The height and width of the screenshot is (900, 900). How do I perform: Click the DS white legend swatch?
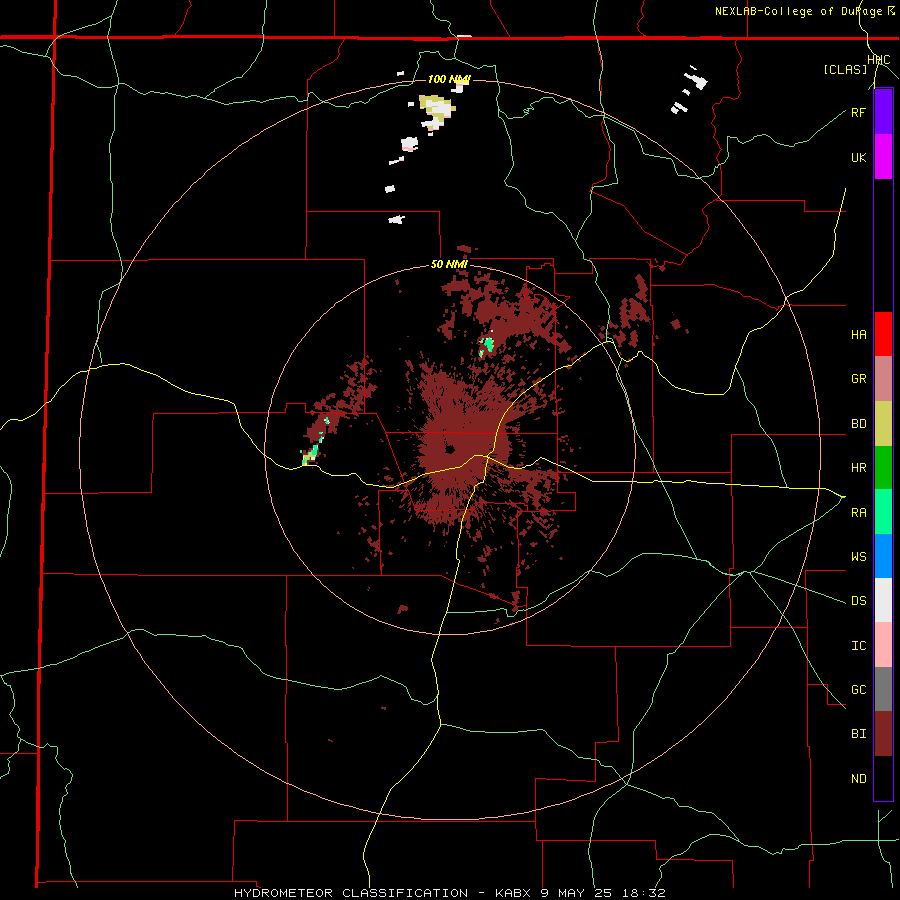click(x=883, y=600)
